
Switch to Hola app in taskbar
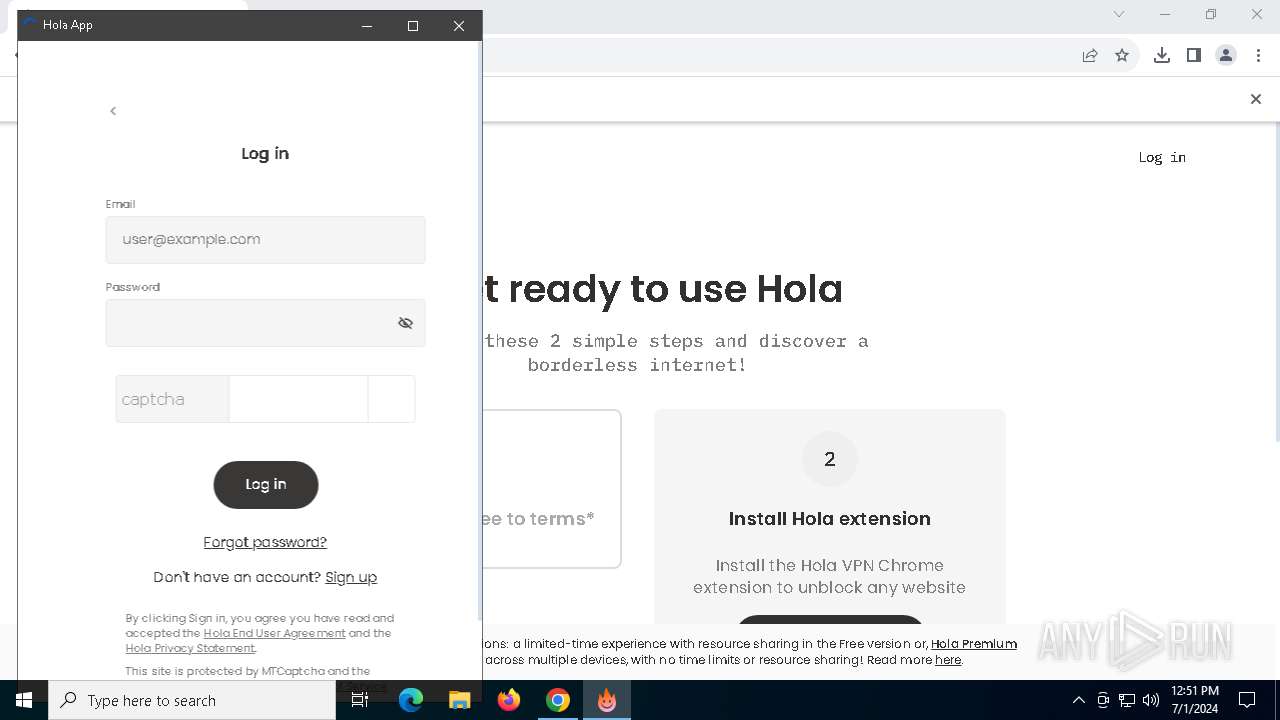607,700
